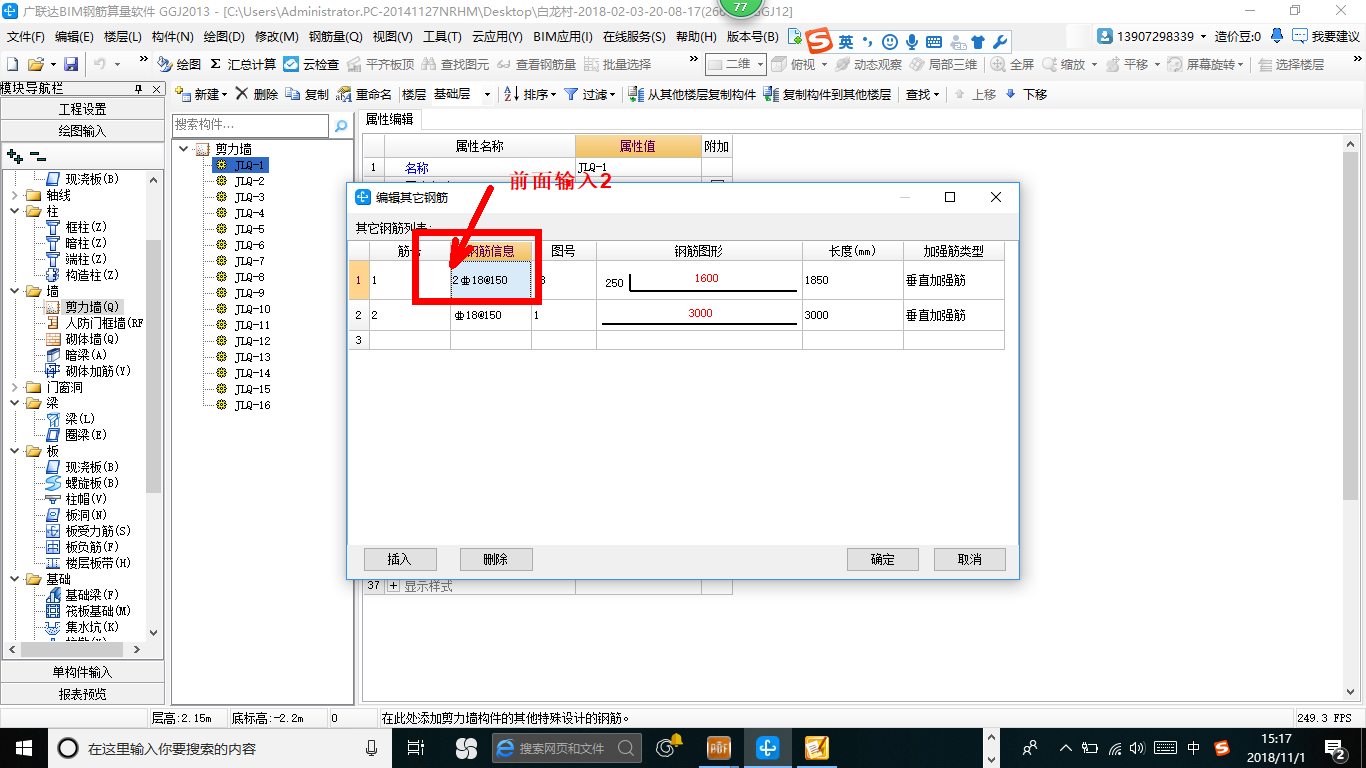
Task: Expand the 轴线 folder in navigator
Action: point(15,195)
